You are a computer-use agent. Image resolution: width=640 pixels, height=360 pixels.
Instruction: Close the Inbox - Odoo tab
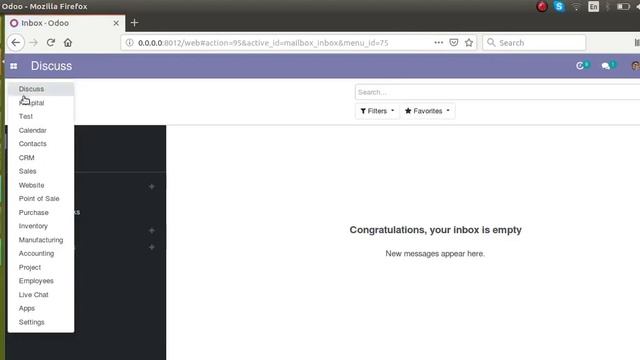tap(116, 23)
